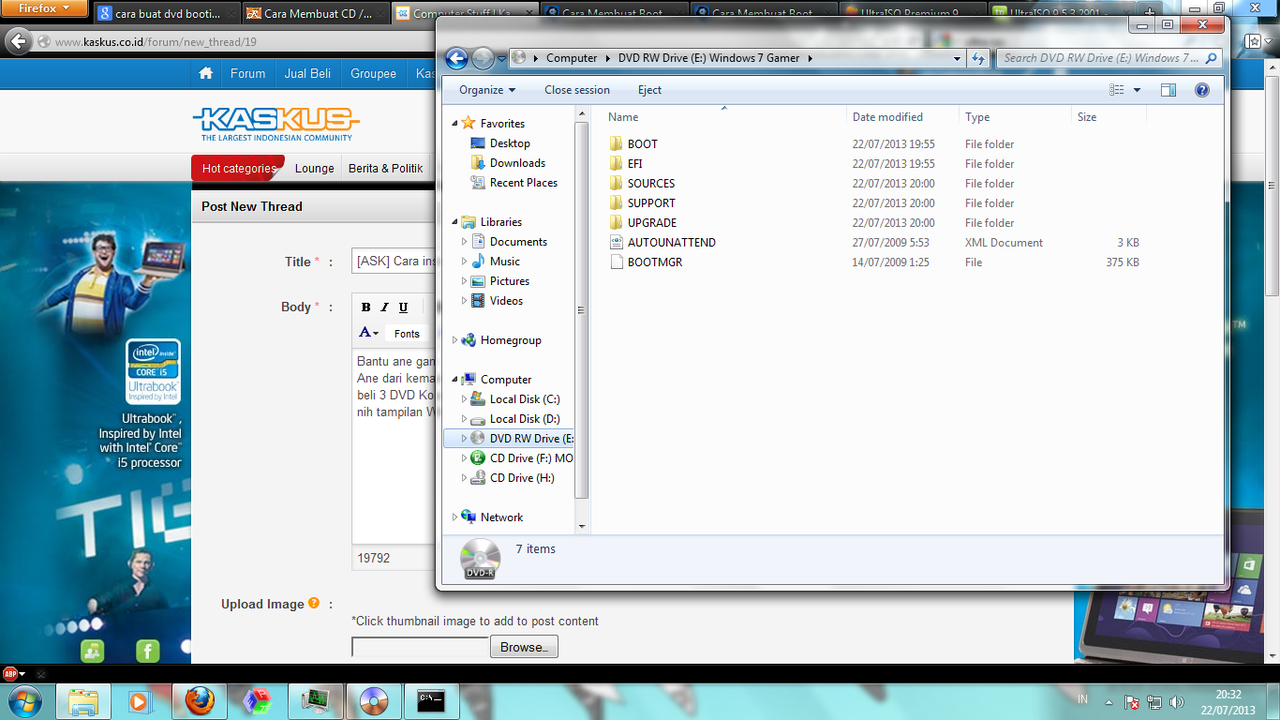Open address bar history dropdown
The image size is (1280, 720).
pos(957,58)
